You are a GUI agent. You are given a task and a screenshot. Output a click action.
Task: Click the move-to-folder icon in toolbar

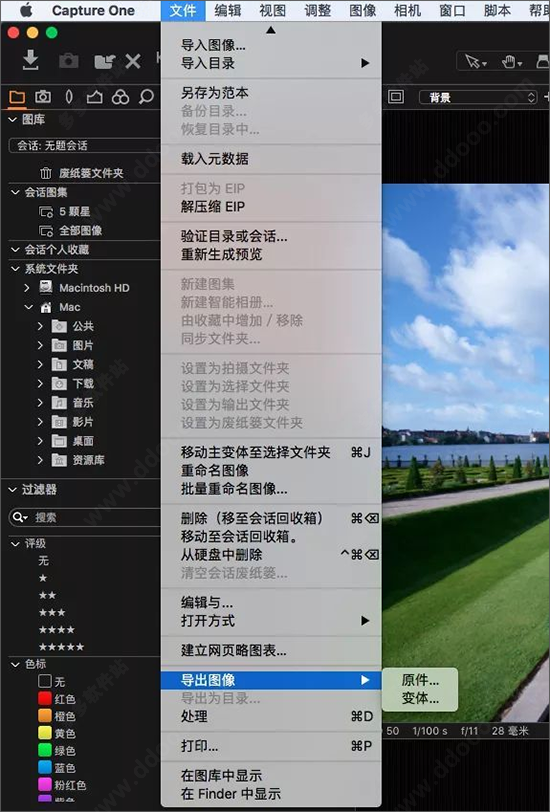[x=104, y=62]
